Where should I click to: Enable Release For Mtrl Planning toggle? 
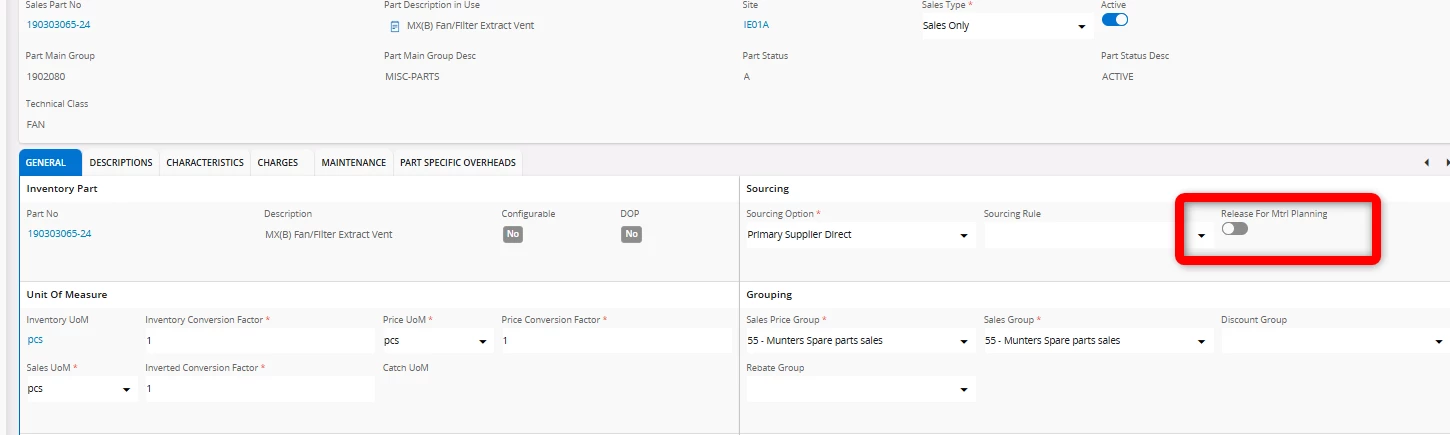click(1234, 229)
